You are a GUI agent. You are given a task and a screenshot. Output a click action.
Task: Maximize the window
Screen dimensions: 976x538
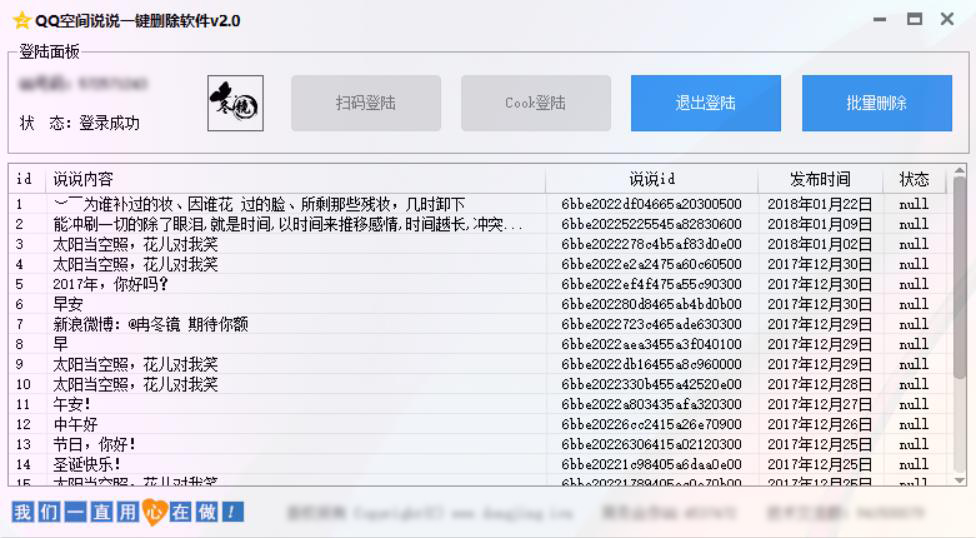pyautogui.click(x=914, y=19)
